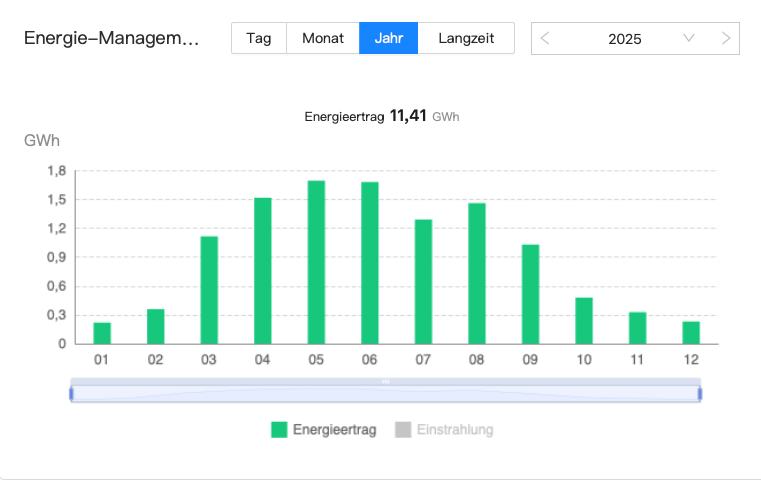The image size is (761, 480).
Task: Click the 2025 year selector field
Action: point(624,39)
